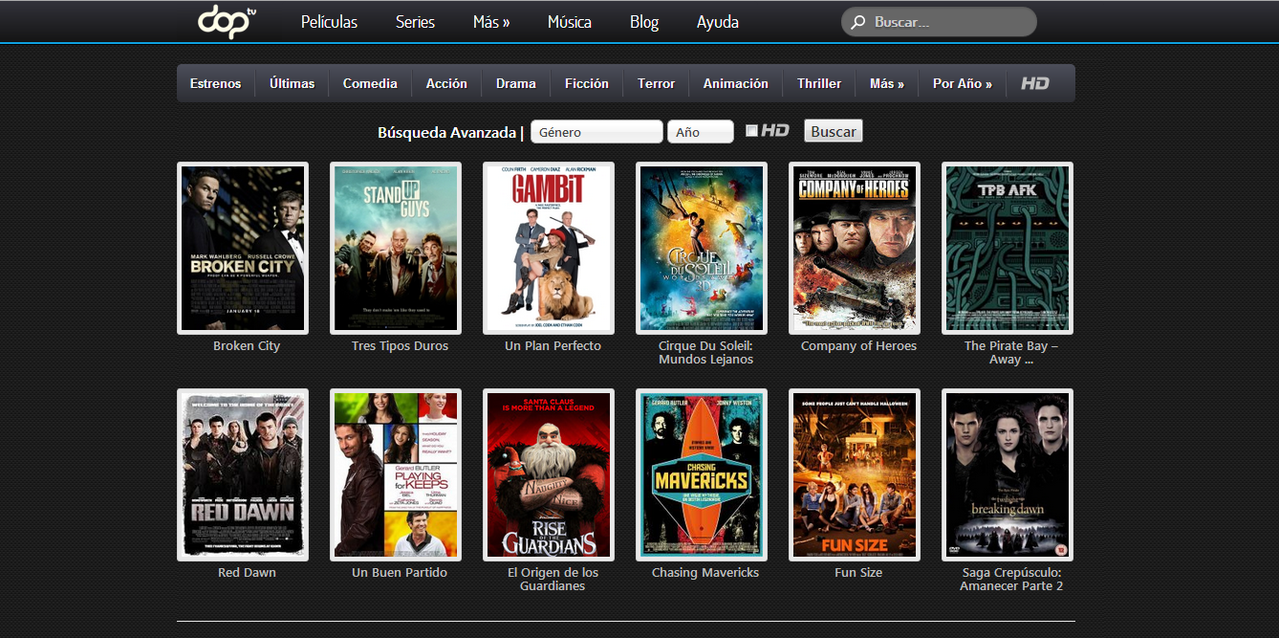This screenshot has height=638, width=1279.
Task: Click the Un Plan Perfecto title link
Action: point(553,346)
